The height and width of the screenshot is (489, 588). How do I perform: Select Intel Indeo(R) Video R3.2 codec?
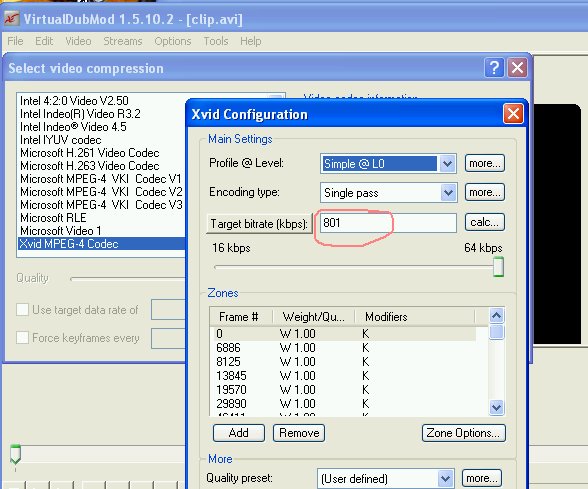tap(80, 114)
